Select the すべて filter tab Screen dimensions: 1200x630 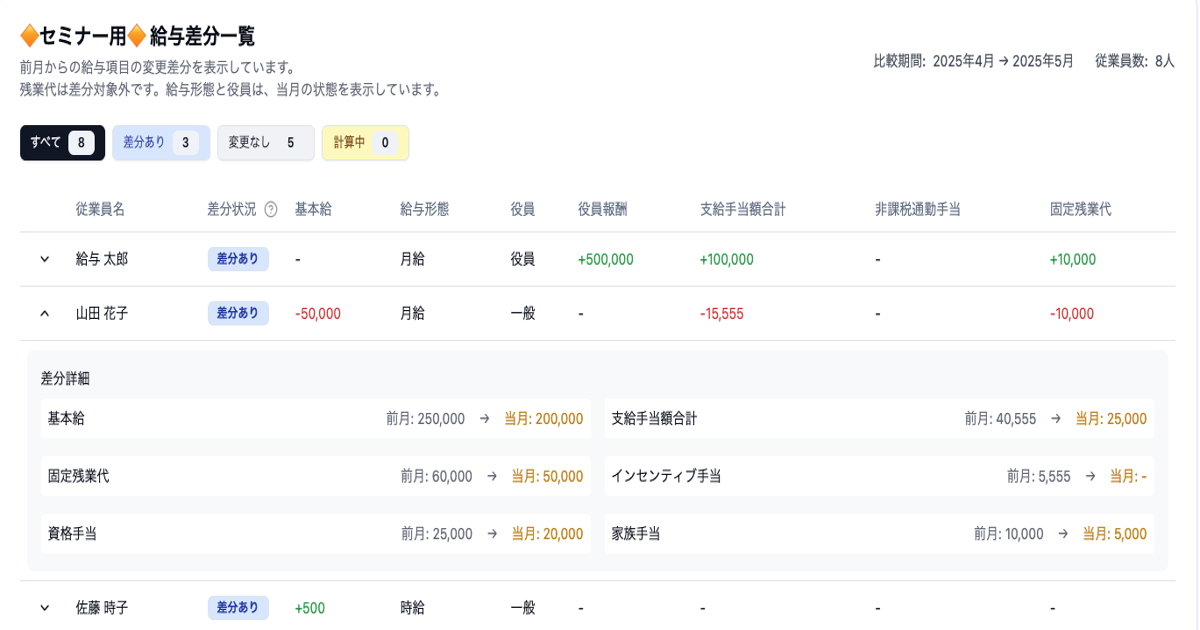click(62, 143)
